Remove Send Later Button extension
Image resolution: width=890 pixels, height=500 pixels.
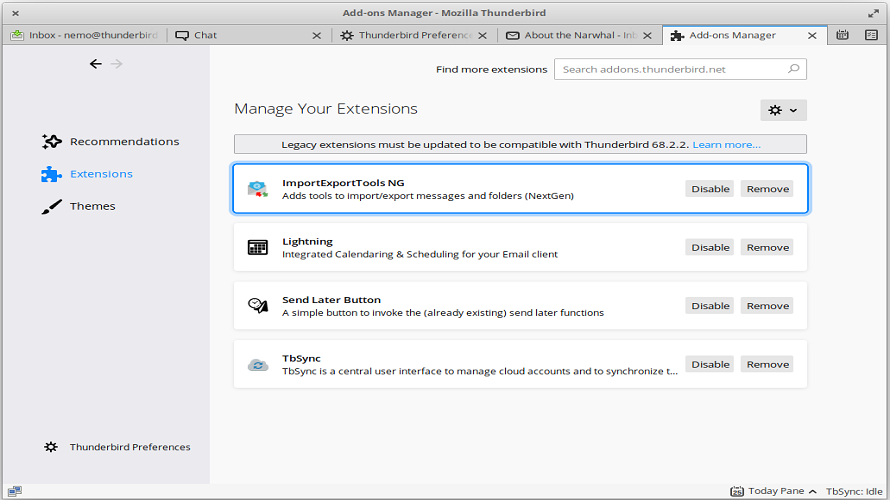click(x=767, y=306)
